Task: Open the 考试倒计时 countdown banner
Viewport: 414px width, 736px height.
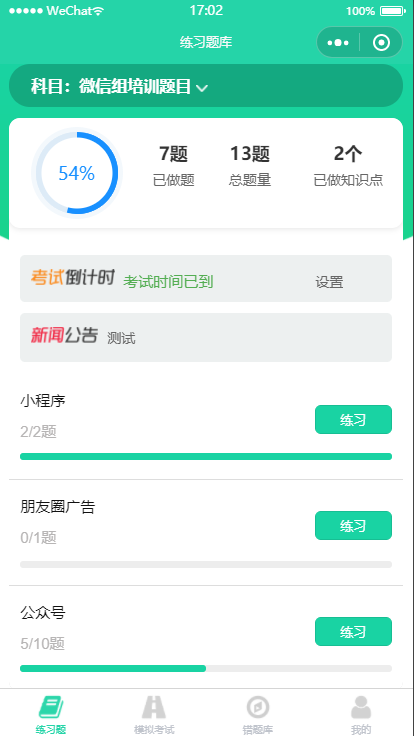Action: coord(206,278)
